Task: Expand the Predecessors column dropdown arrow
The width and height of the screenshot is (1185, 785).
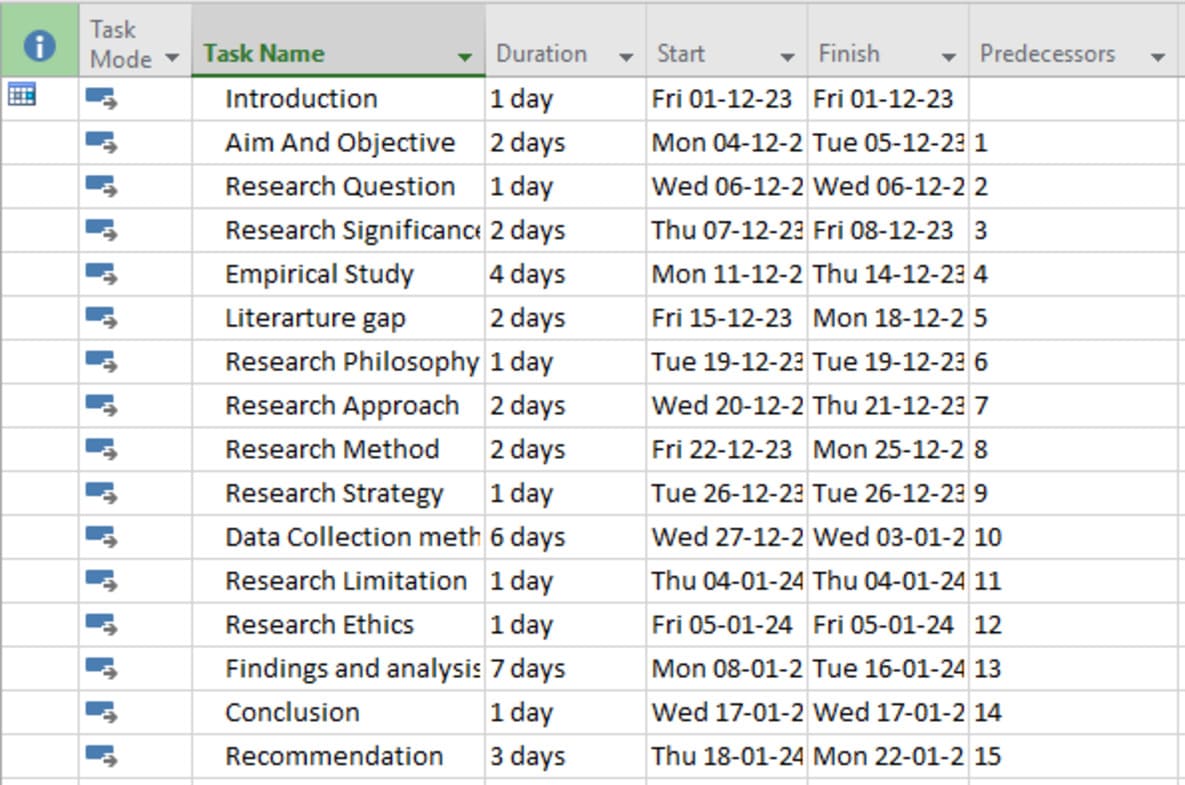Action: point(1158,57)
